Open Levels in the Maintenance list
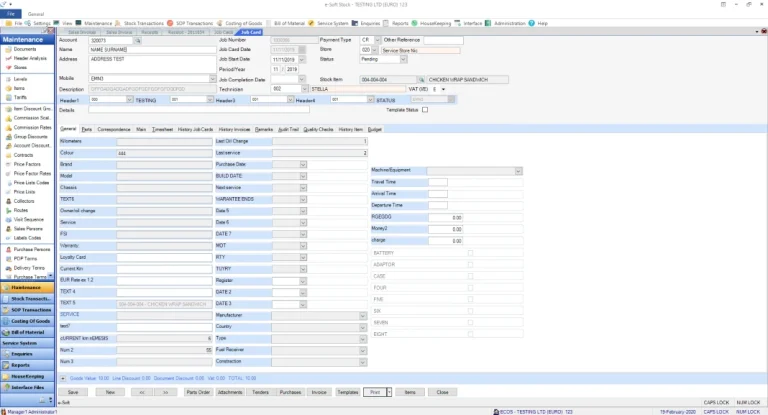Viewport: 768px width, 415px height. (20, 79)
